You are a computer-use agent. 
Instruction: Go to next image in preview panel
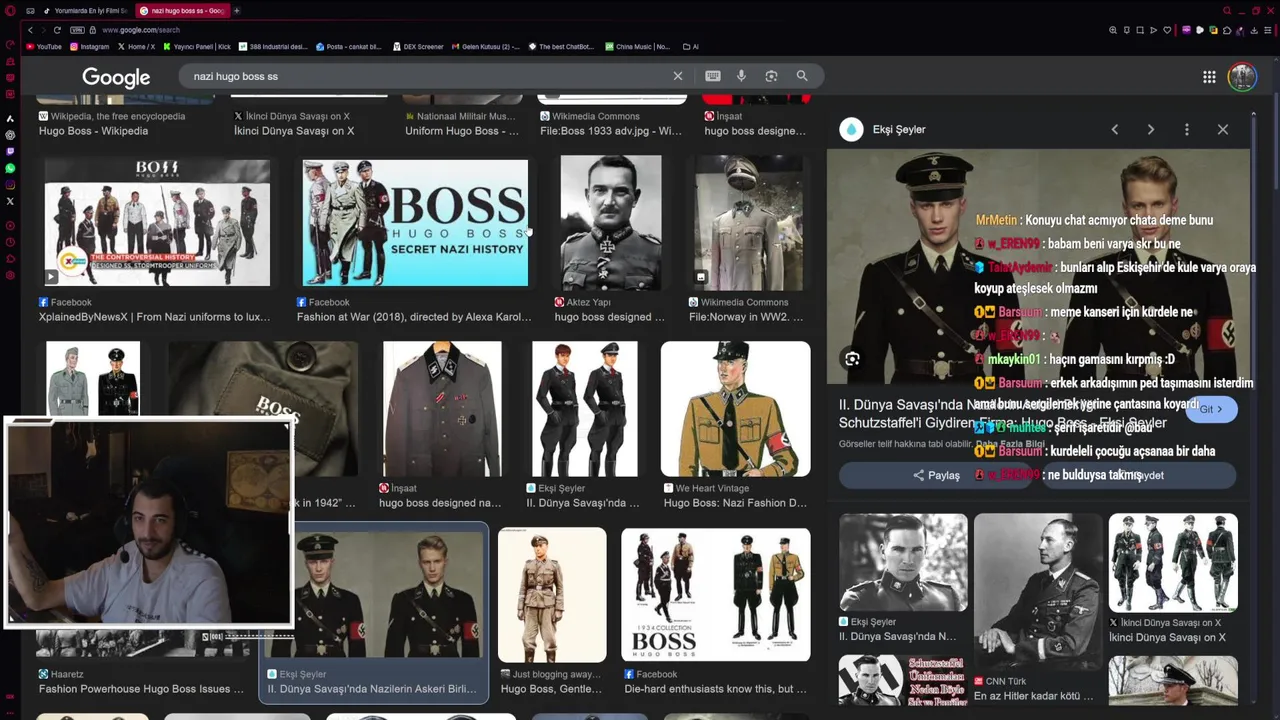click(x=1151, y=130)
